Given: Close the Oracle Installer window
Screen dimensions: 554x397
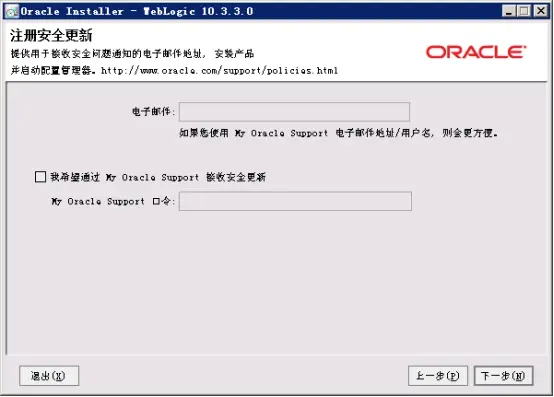Looking at the screenshot, I should point(541,11).
